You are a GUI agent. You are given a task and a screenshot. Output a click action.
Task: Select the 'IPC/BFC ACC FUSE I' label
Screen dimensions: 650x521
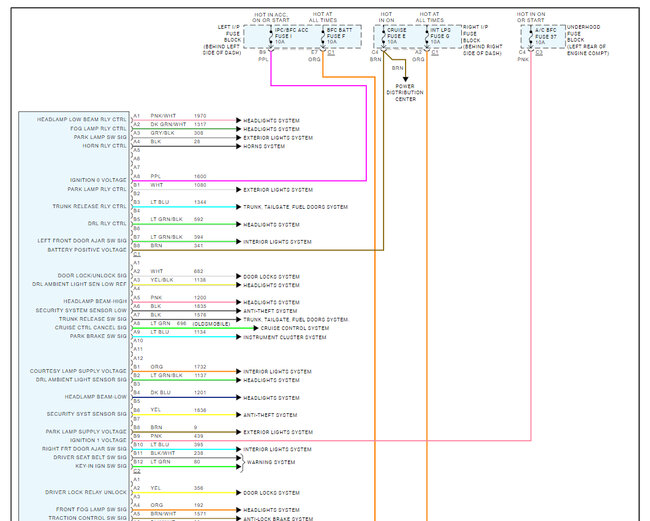point(291,33)
